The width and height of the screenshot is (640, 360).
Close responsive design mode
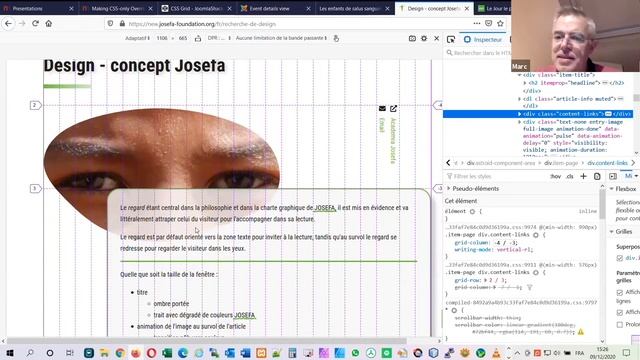coord(436,38)
